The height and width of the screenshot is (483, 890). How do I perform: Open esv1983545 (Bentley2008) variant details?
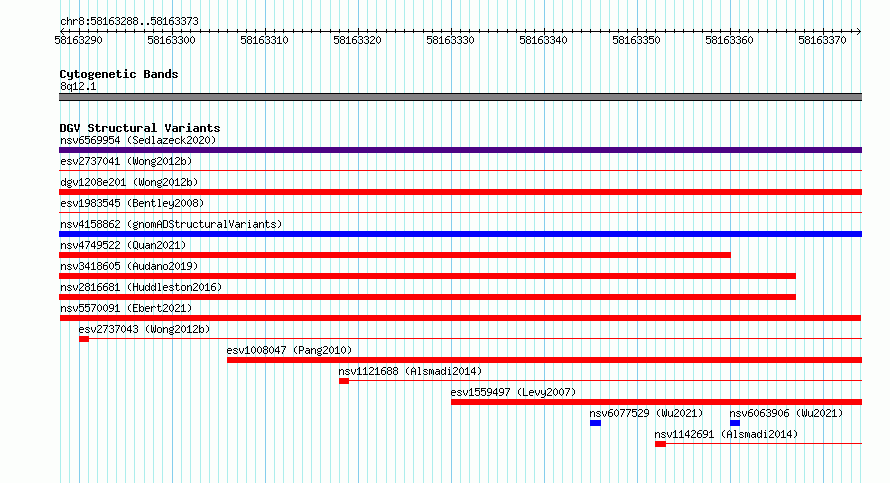point(132,203)
